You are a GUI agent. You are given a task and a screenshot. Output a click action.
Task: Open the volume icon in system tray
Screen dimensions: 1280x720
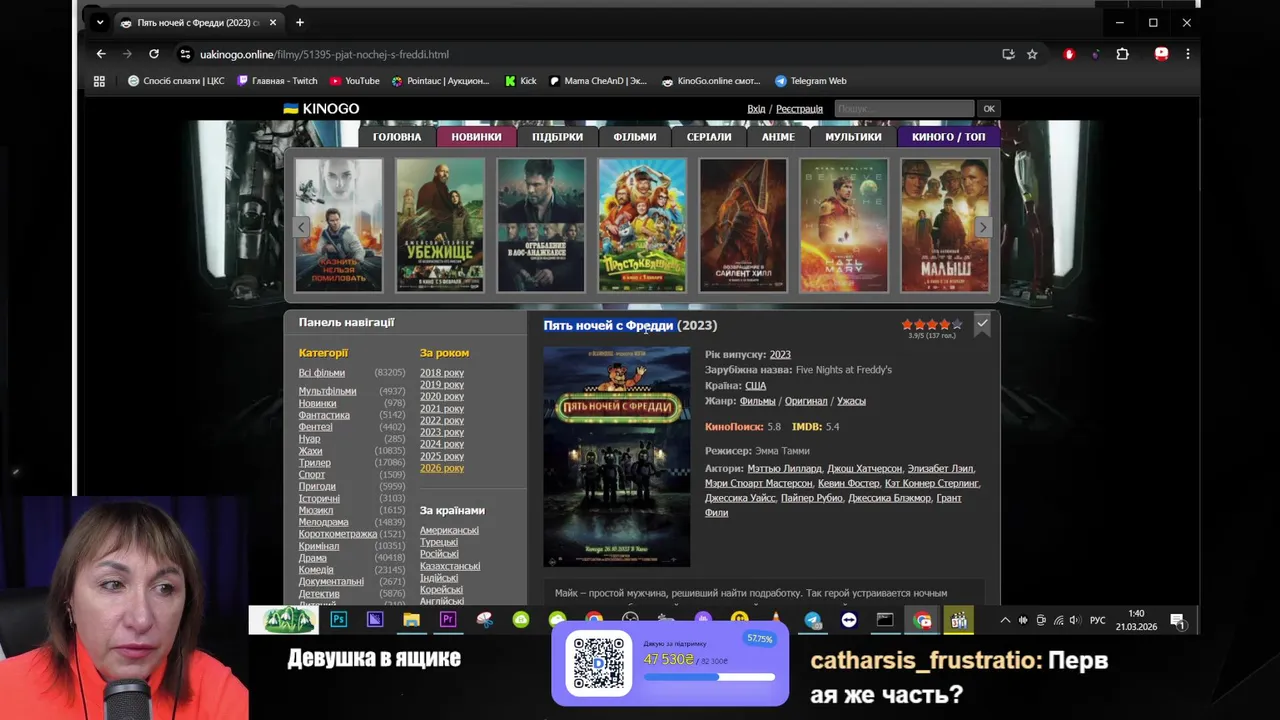tap(1075, 620)
